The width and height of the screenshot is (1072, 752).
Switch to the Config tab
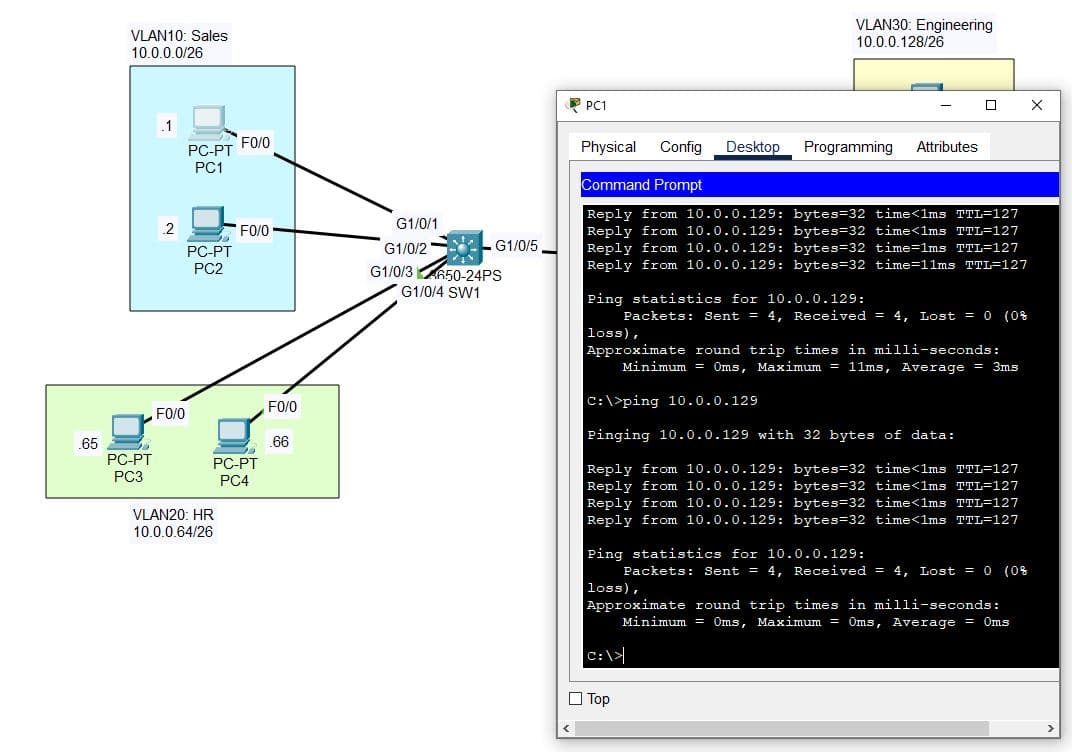point(680,147)
